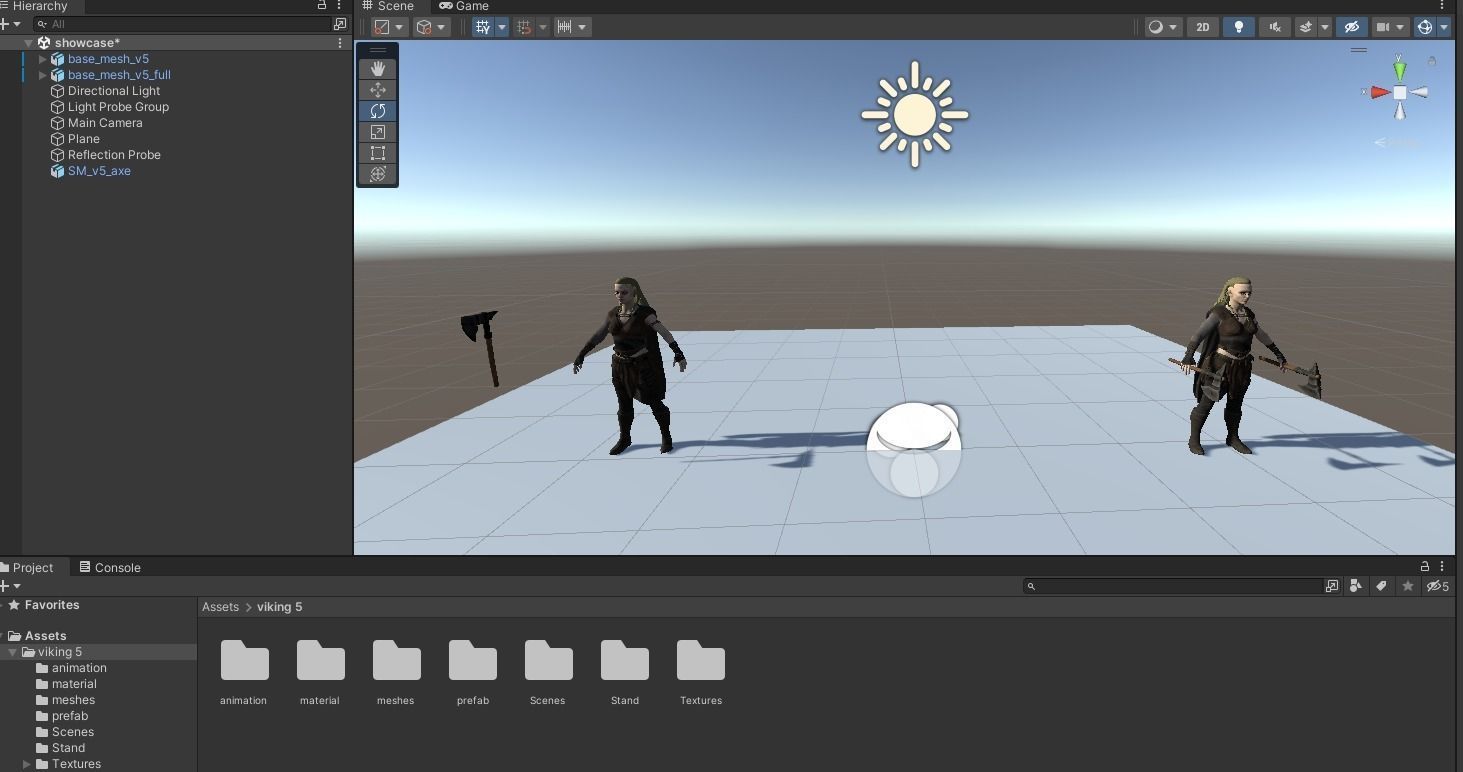The height and width of the screenshot is (772, 1463).
Task: Expand base_mesh_v5_full in Hierarchy
Action: tap(42, 75)
